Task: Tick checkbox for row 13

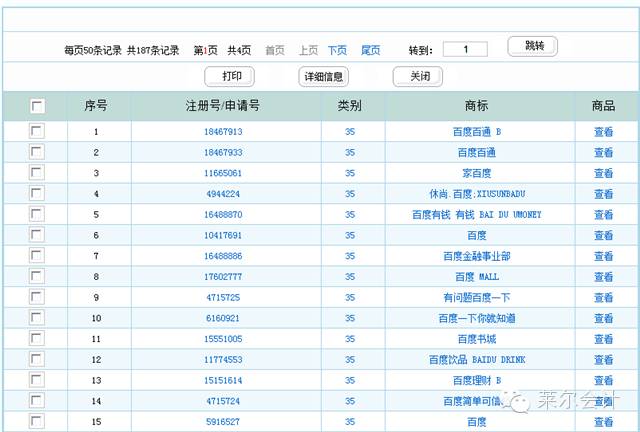Action: [x=37, y=380]
